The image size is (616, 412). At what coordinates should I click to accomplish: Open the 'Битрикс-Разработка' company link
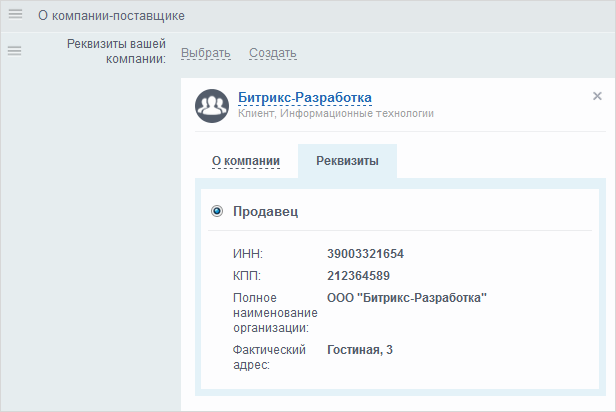pyautogui.click(x=305, y=97)
